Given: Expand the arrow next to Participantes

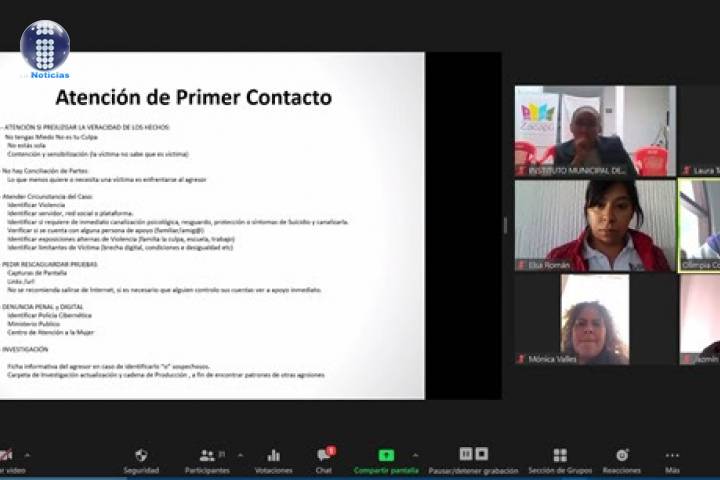Looking at the screenshot, I should (x=240, y=455).
